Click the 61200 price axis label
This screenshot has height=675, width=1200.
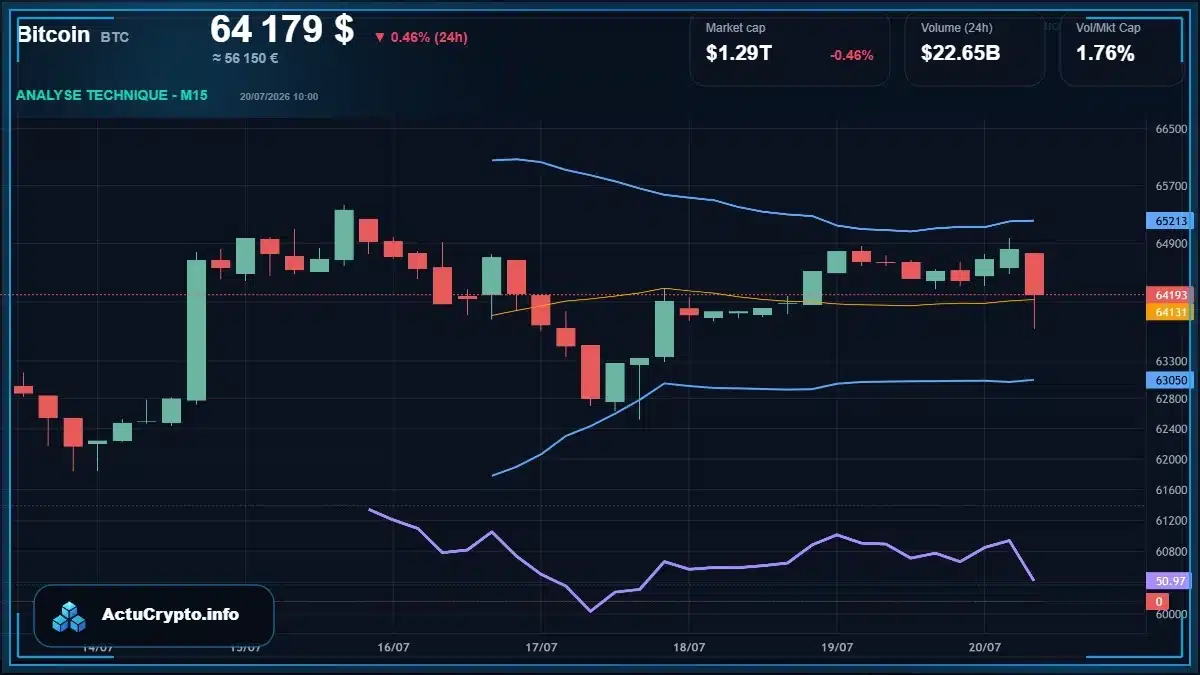[x=1171, y=522]
